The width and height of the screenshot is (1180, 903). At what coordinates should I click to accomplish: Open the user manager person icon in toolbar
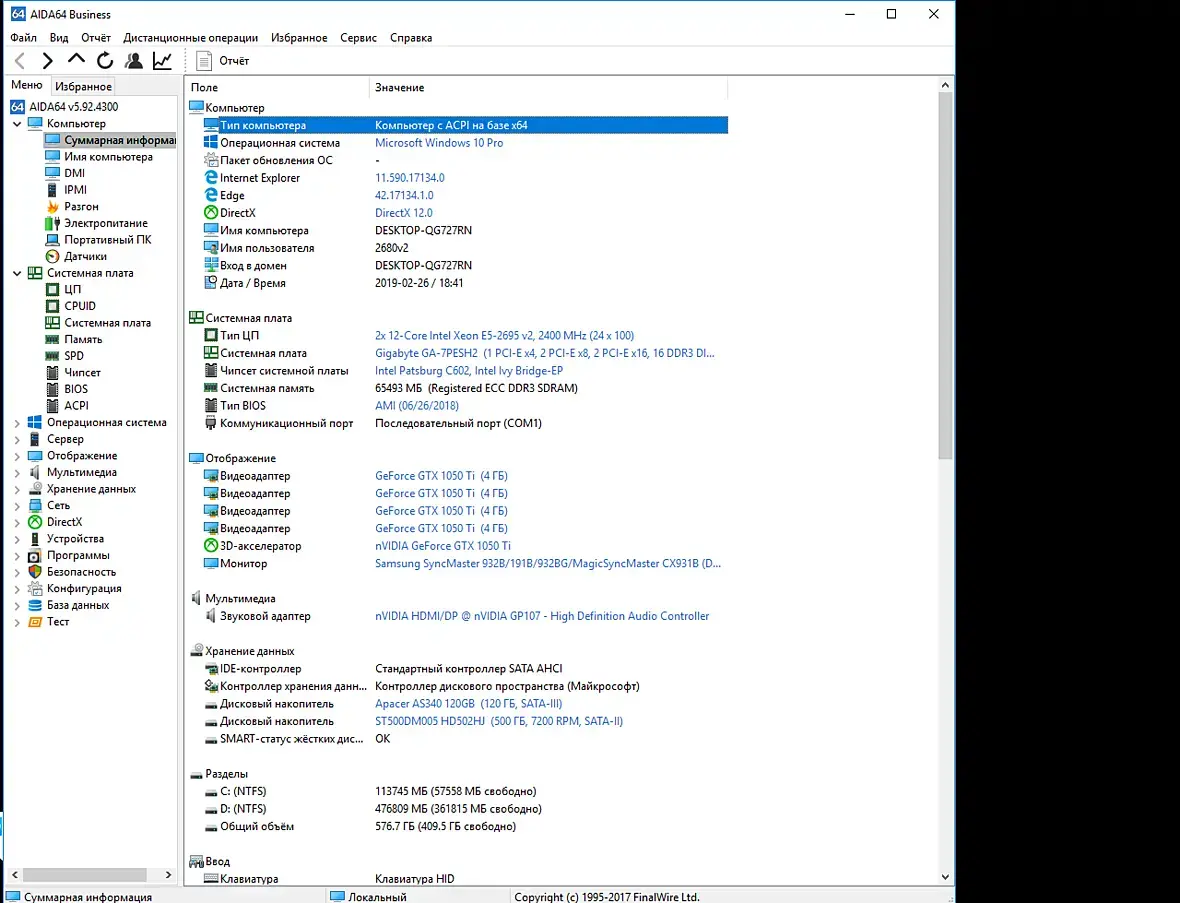point(134,61)
